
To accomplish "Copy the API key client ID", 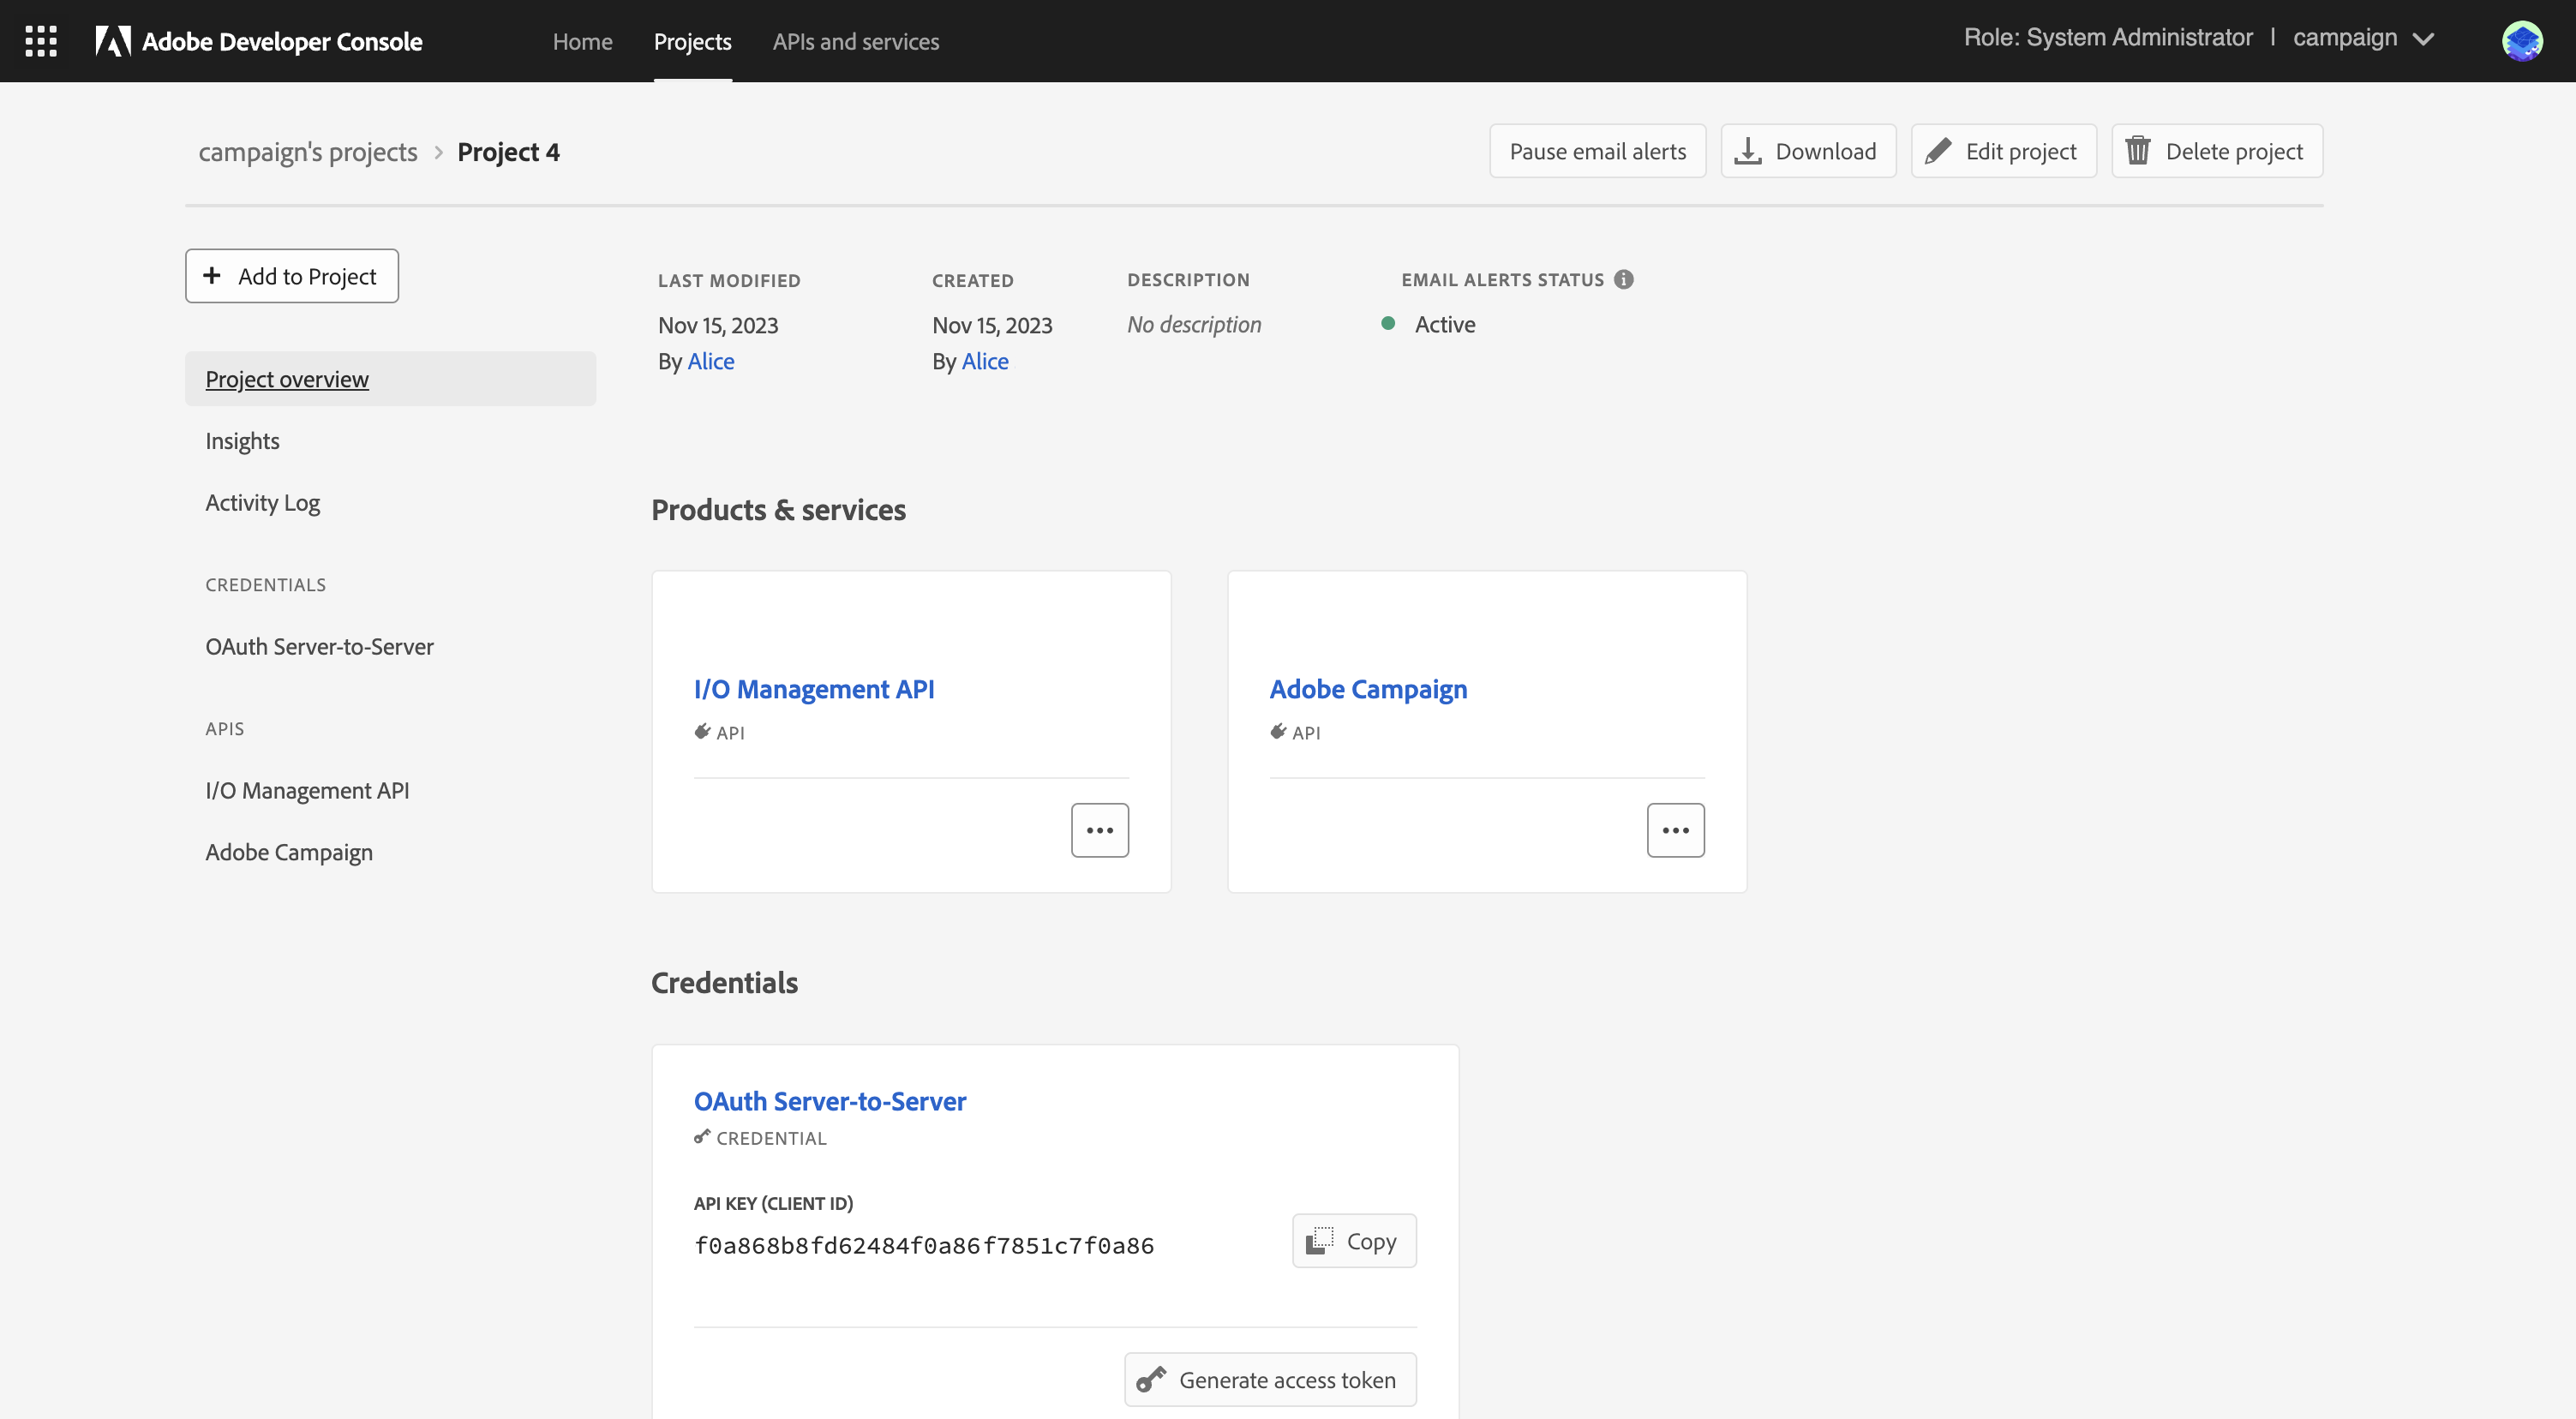I will tap(1354, 1241).
